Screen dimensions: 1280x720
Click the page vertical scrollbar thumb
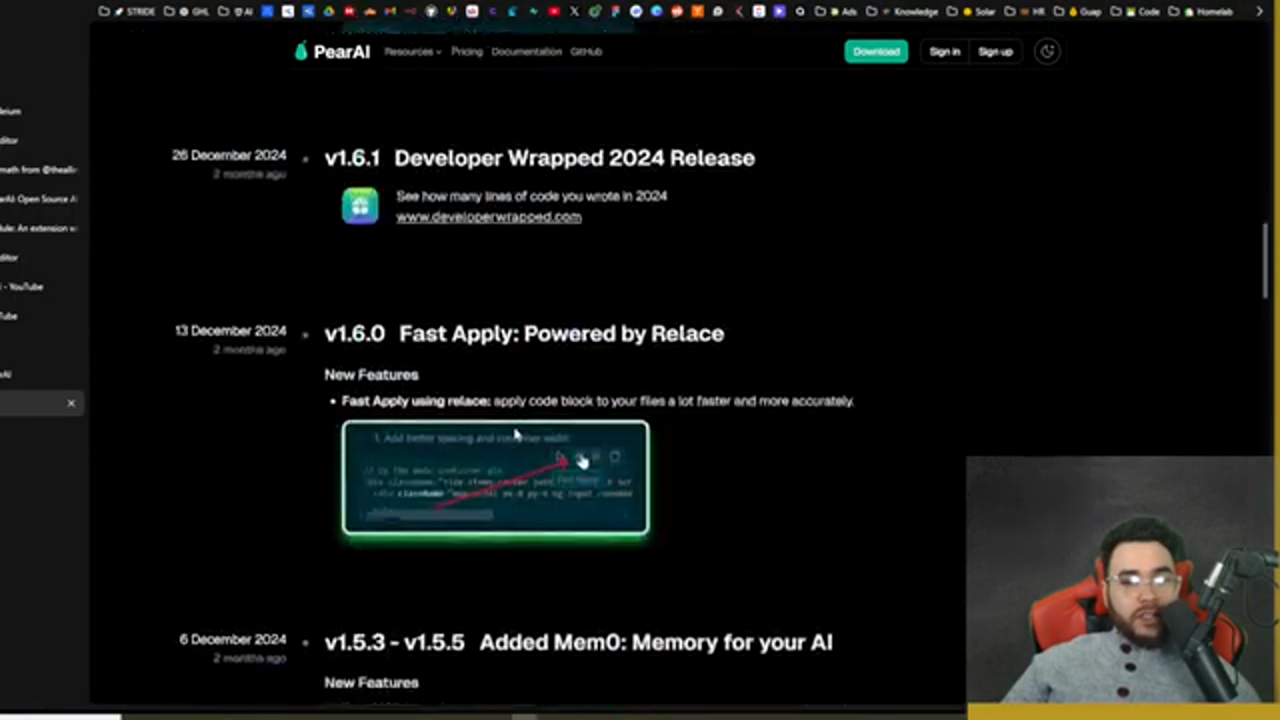click(x=1265, y=260)
